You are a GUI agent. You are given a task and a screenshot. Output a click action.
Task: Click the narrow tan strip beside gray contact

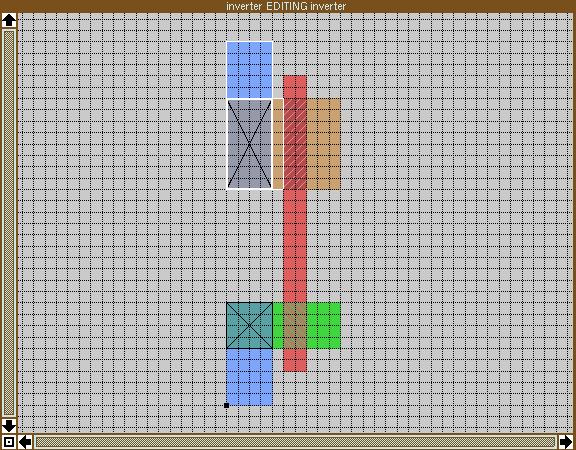pyautogui.click(x=278, y=144)
